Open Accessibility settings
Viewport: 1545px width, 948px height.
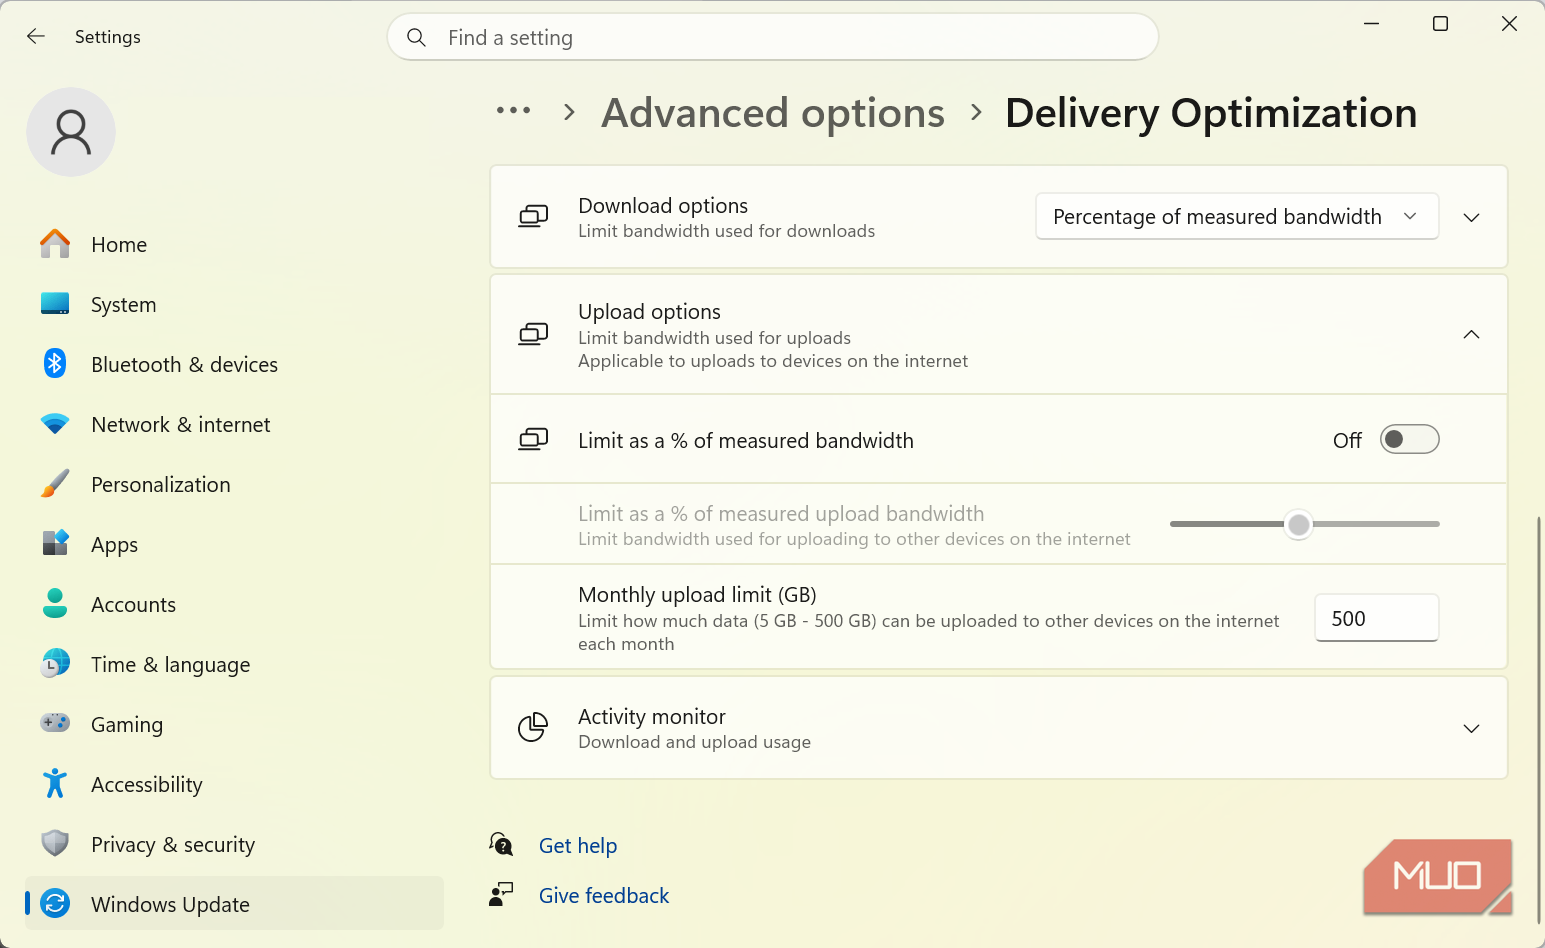click(234, 784)
